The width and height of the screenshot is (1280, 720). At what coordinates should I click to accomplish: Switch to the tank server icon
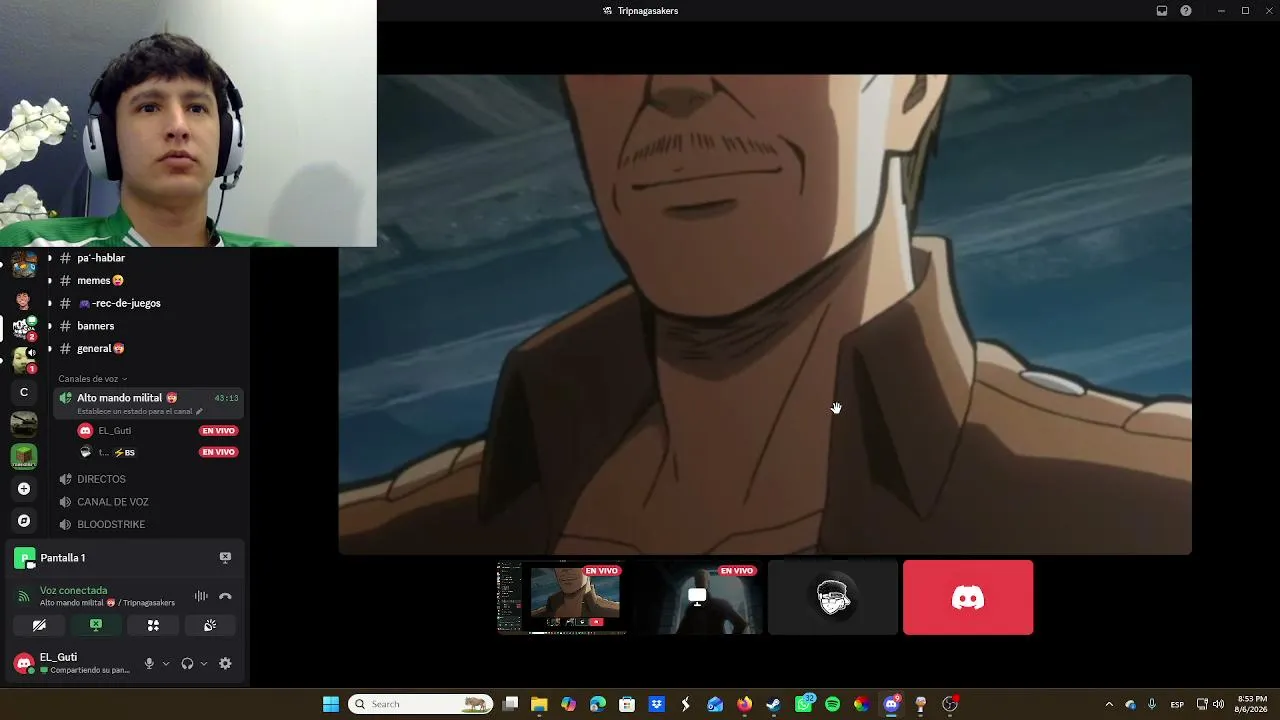(x=24, y=424)
